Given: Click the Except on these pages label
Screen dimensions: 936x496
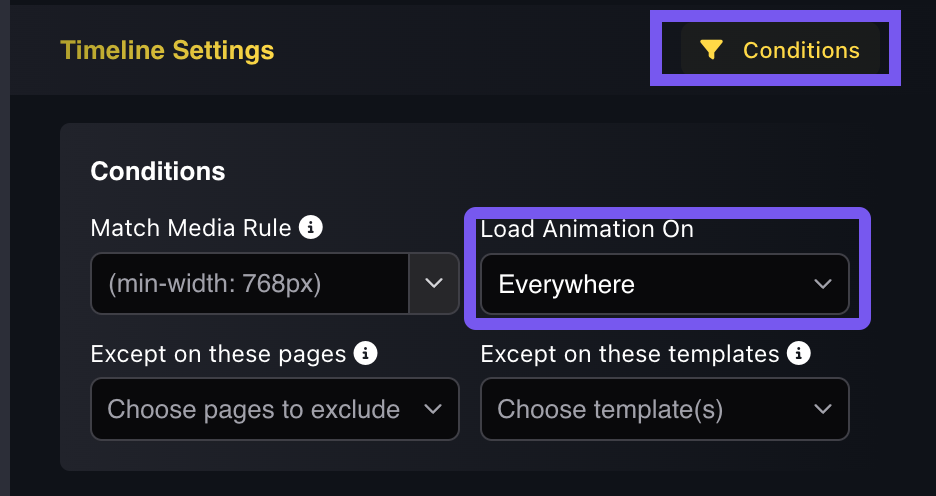Looking at the screenshot, I should (218, 354).
